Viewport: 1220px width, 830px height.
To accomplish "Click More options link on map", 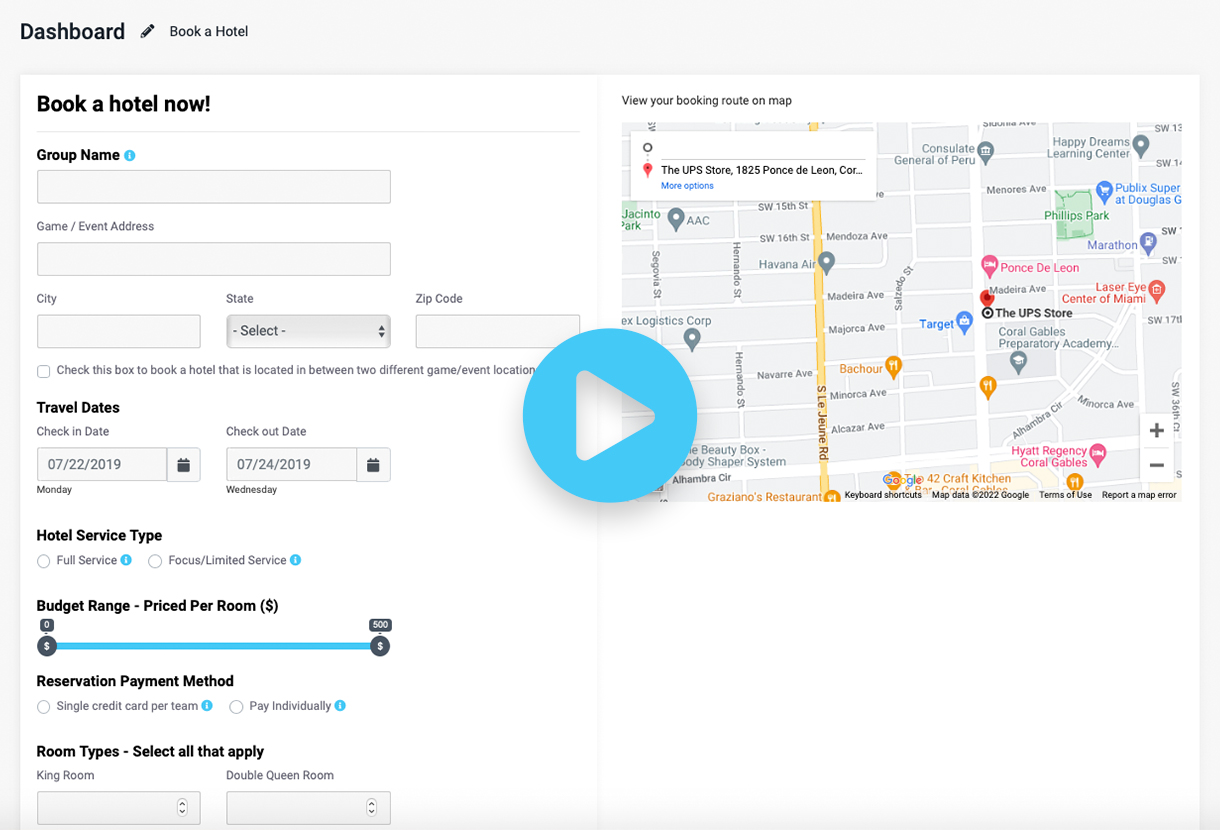I will click(687, 186).
